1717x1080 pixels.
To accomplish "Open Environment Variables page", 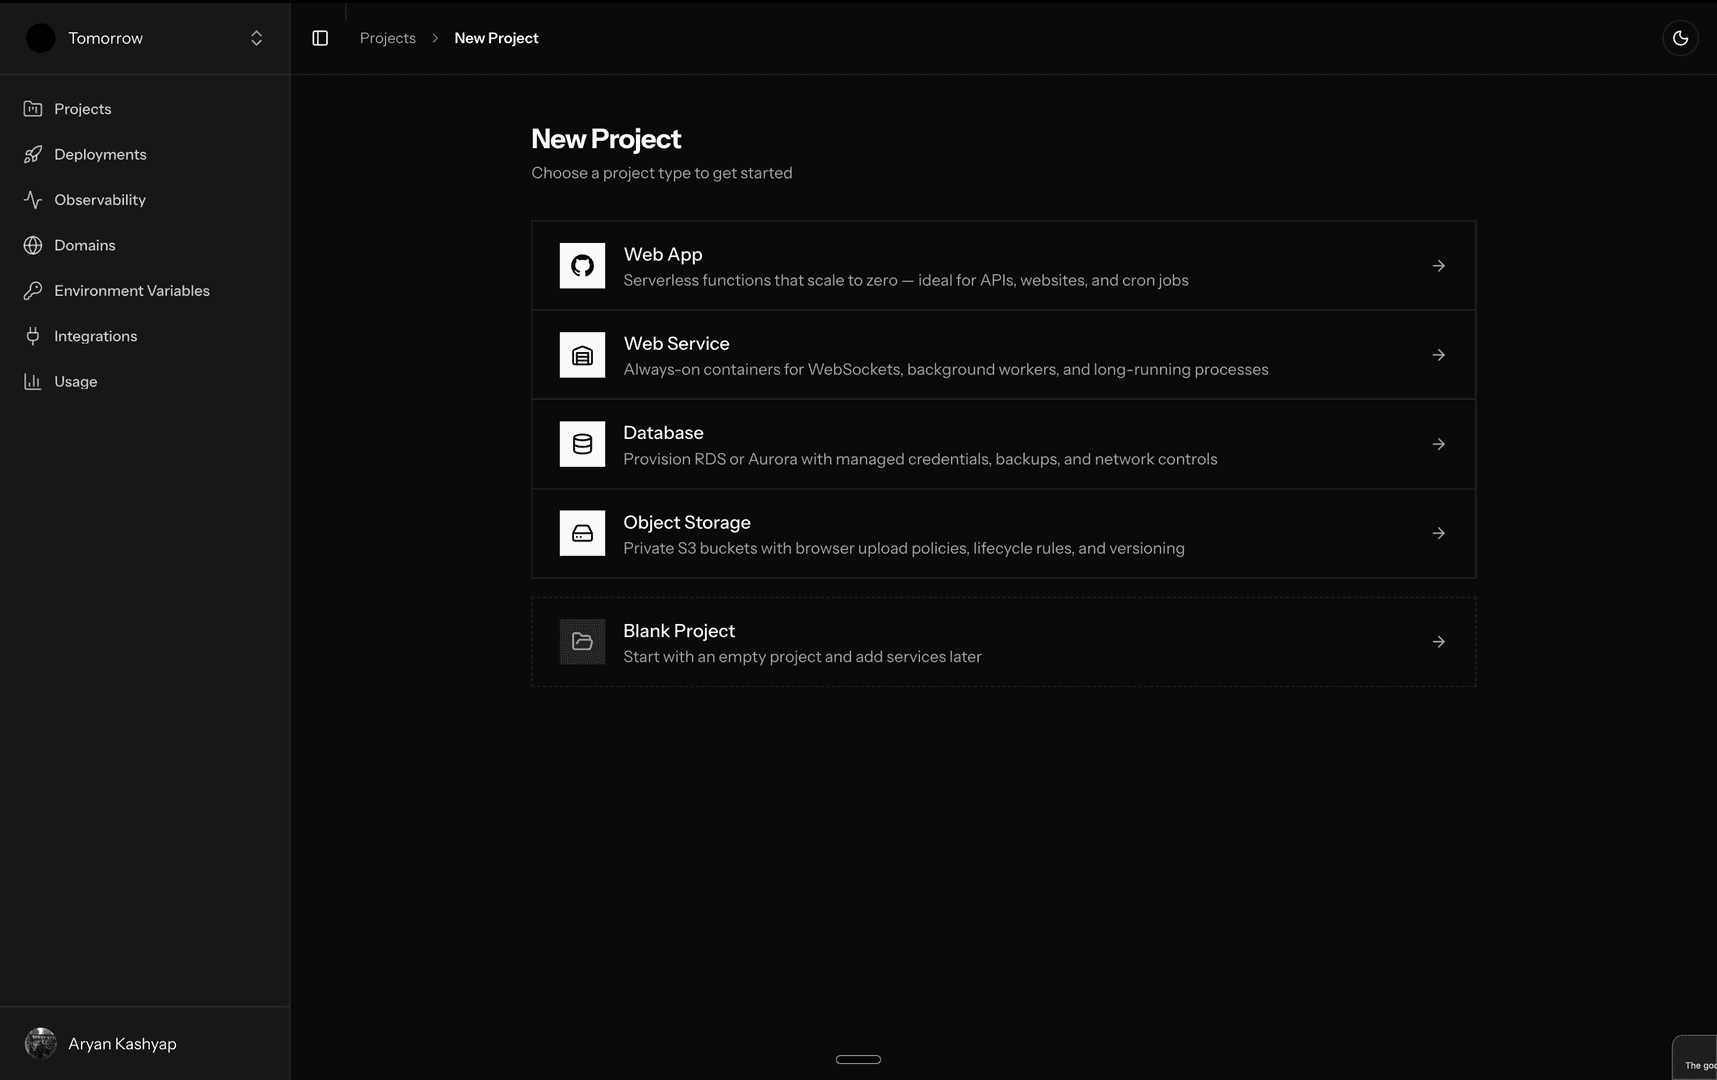I will (x=145, y=291).
